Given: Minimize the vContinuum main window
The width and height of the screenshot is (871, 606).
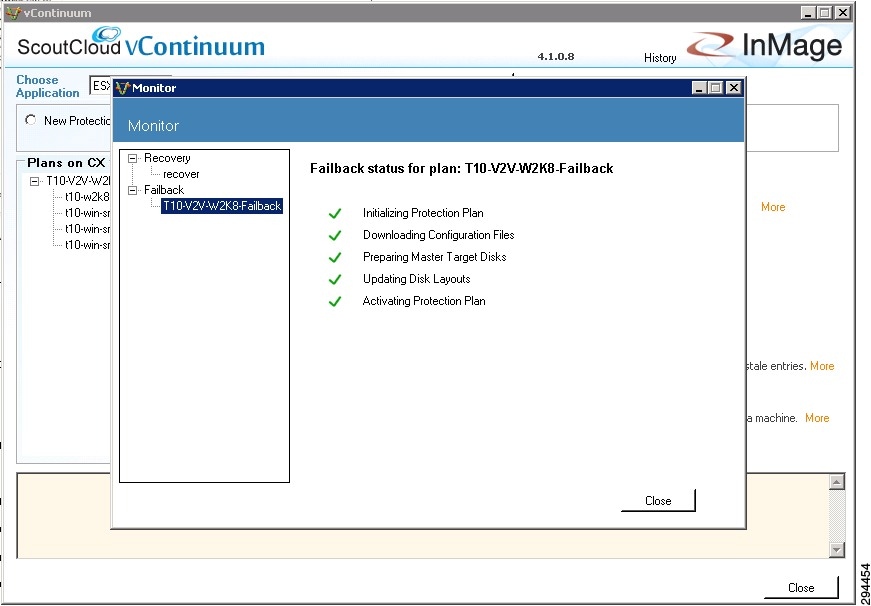Looking at the screenshot, I should click(x=808, y=12).
